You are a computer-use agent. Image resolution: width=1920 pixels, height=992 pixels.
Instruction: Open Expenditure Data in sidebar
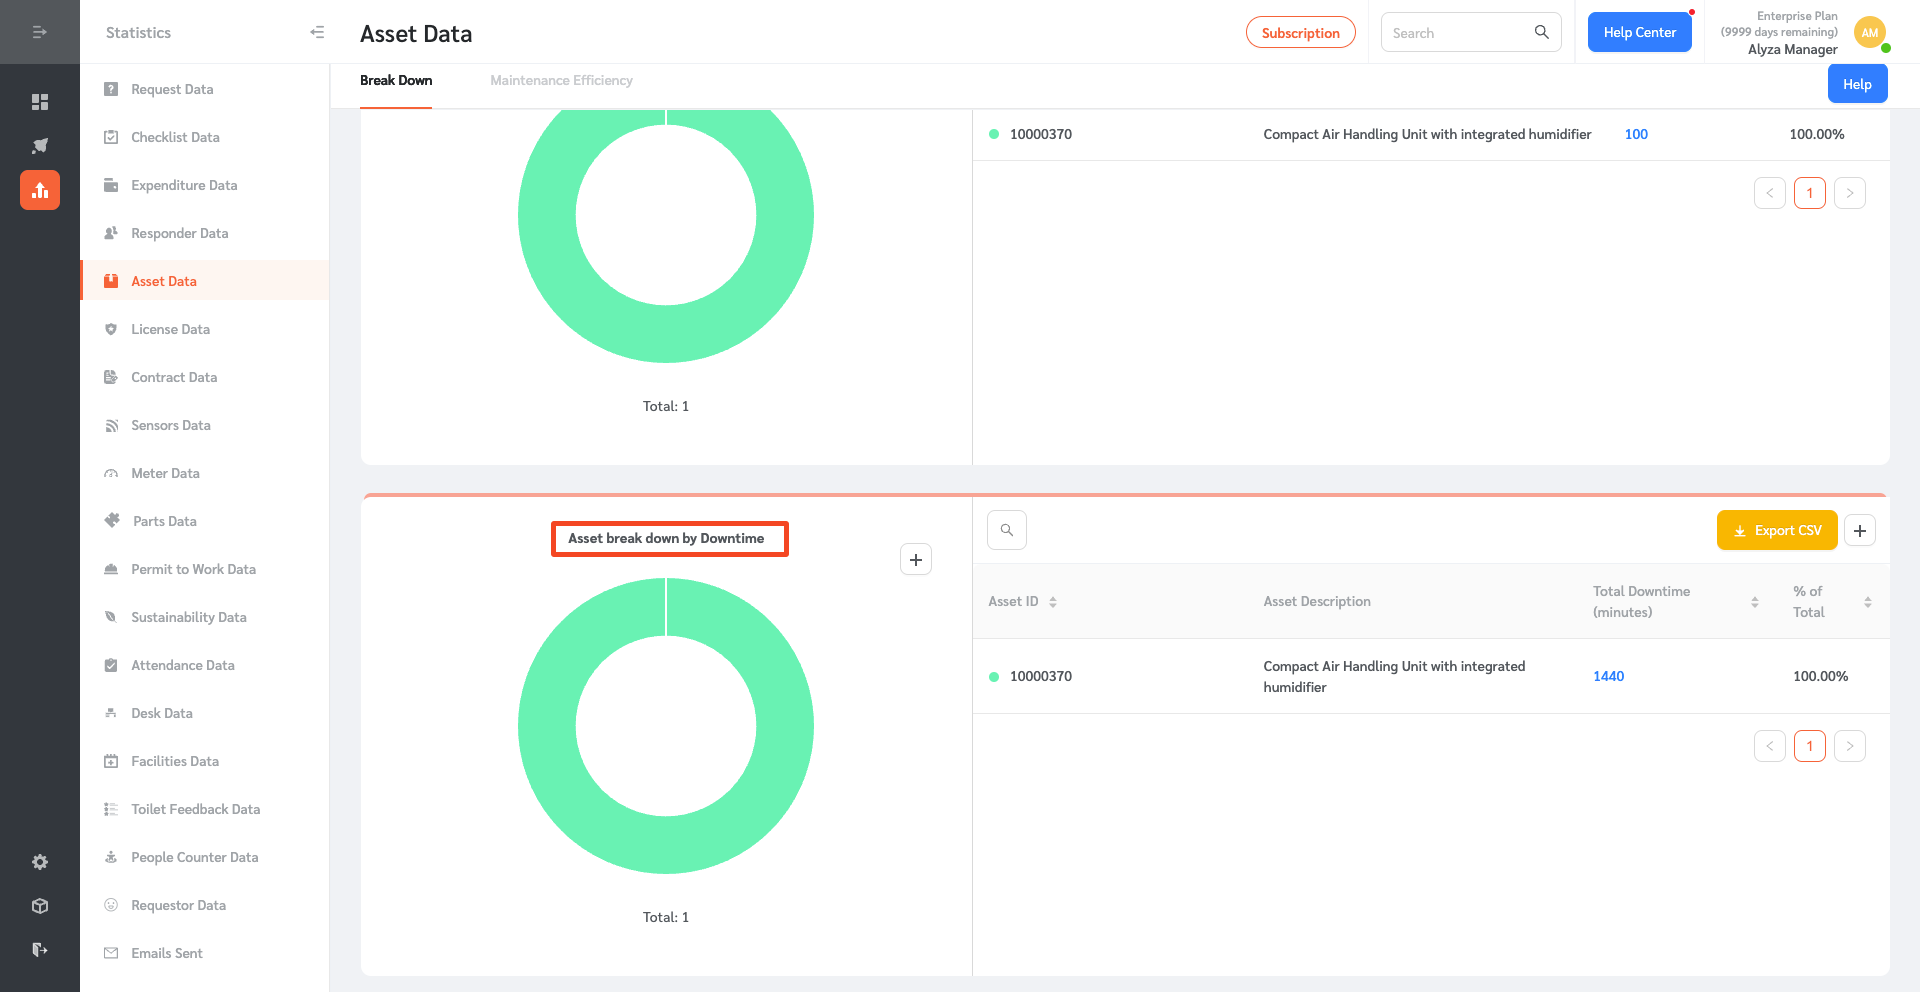[204, 185]
